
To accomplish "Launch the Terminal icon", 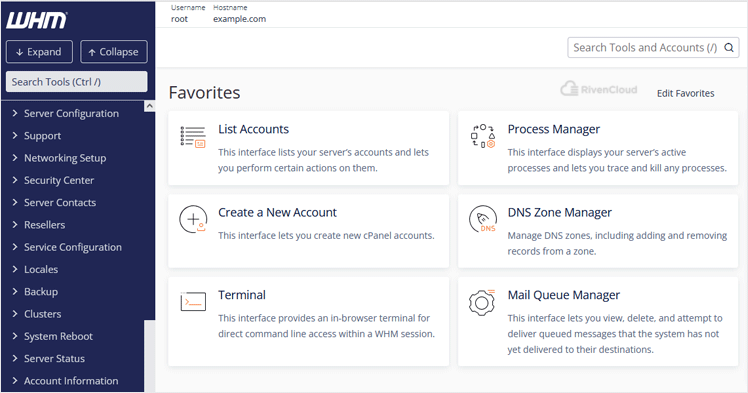I will point(193,301).
